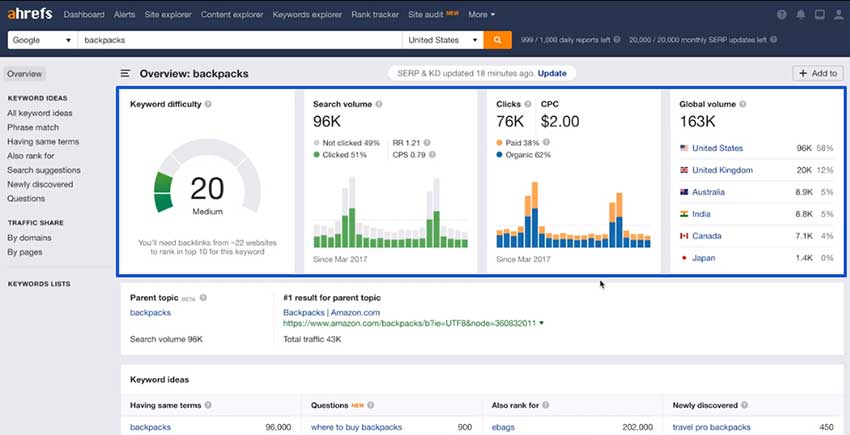This screenshot has width=850, height=435.
Task: Expand the Amazon URL dropdown arrow
Action: click(x=542, y=323)
